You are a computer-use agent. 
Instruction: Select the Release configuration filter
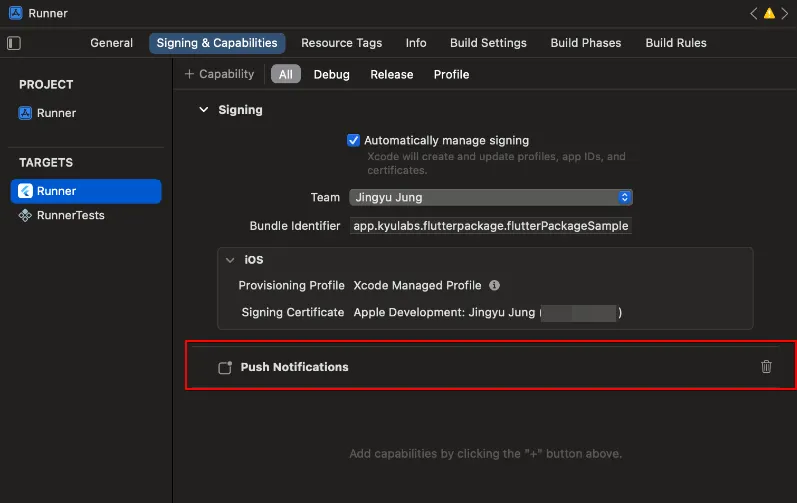pos(391,74)
